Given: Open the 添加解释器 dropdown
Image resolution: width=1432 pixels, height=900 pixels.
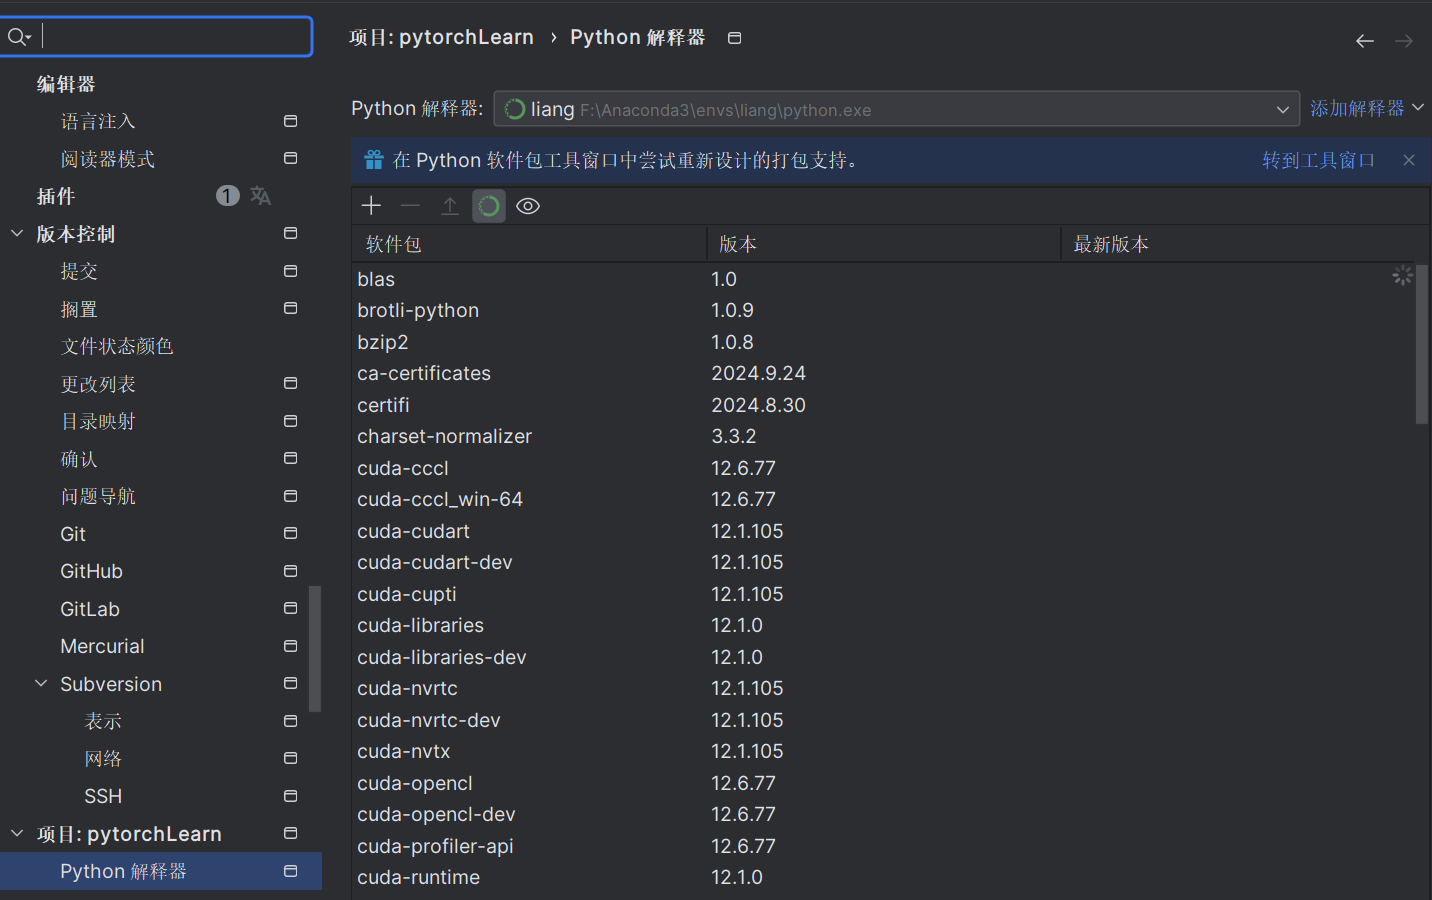Looking at the screenshot, I should click(x=1367, y=108).
